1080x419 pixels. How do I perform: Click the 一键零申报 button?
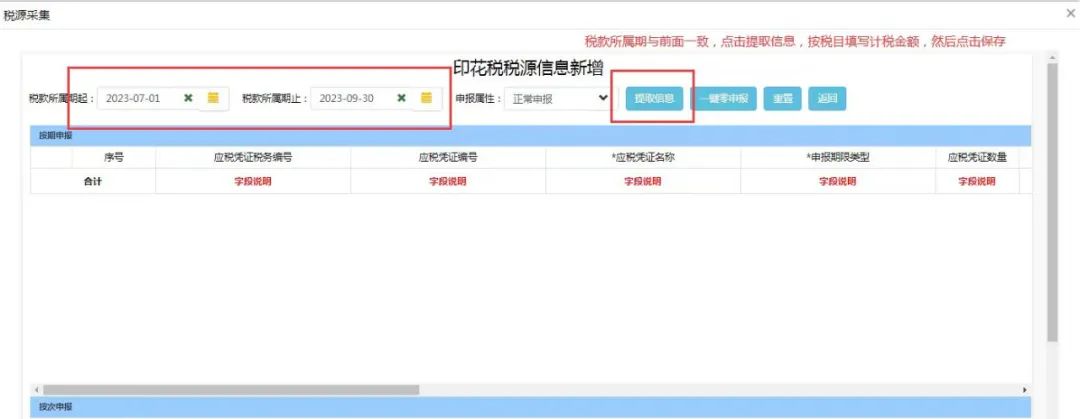point(723,99)
